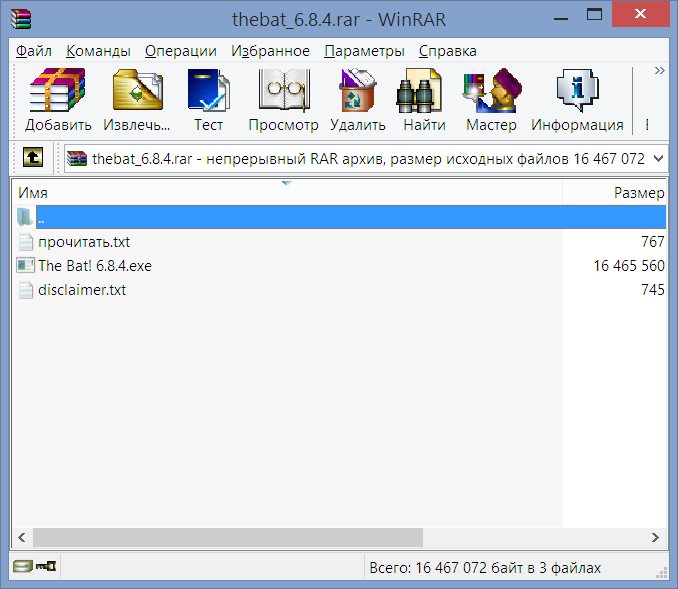
Task: Click the WinRAR archive icon in address bar
Action: [x=77, y=159]
